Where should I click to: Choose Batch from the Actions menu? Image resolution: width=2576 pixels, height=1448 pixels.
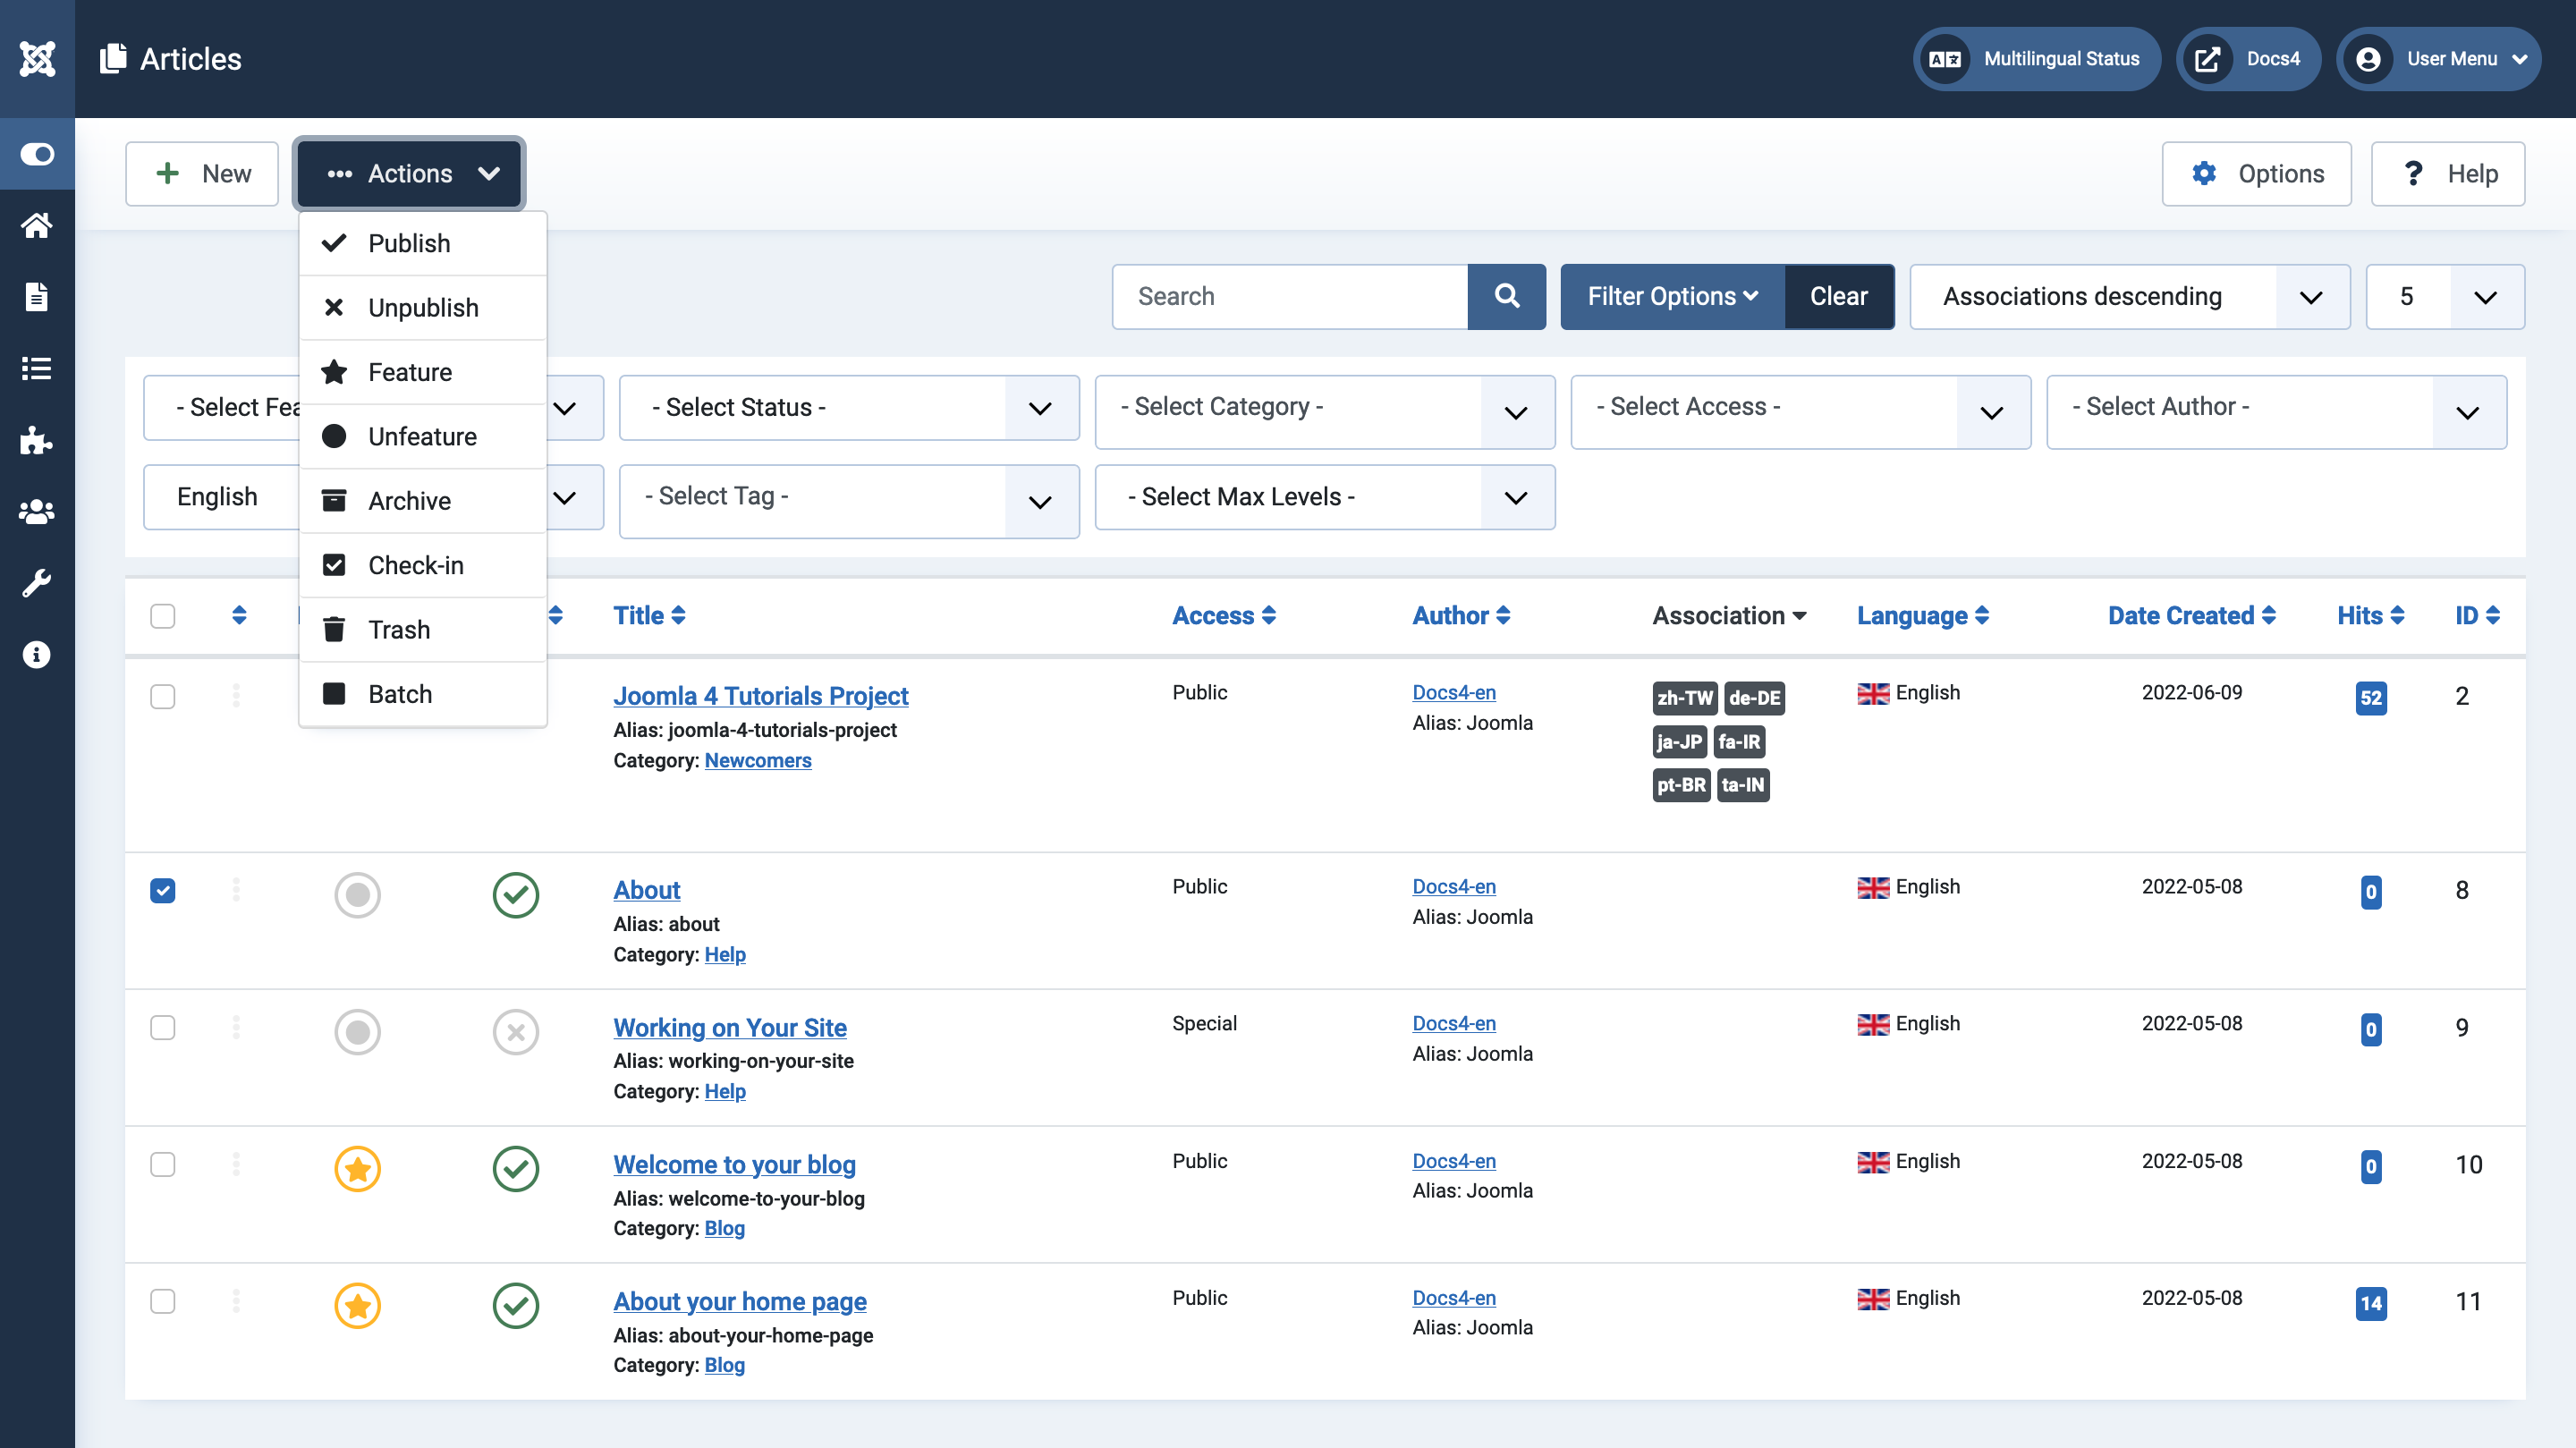pyautogui.click(x=423, y=694)
